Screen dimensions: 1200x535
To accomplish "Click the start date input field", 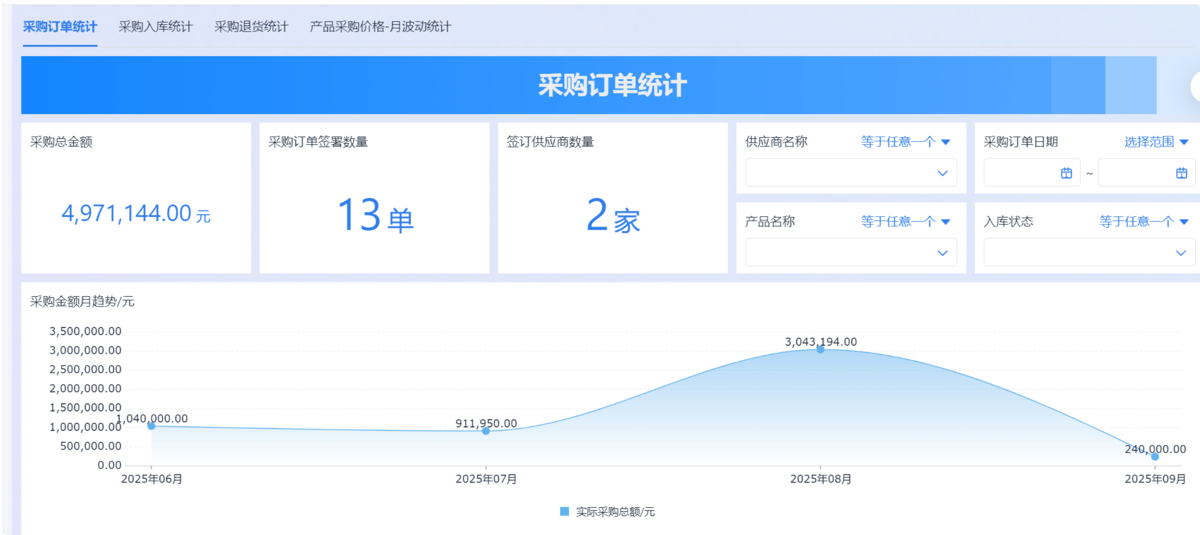I will click(x=1020, y=173).
